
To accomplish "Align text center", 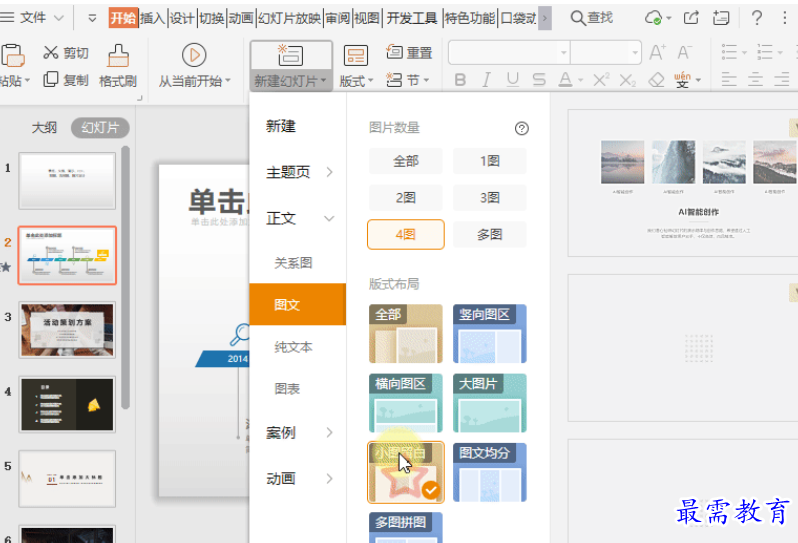I will pos(755,79).
